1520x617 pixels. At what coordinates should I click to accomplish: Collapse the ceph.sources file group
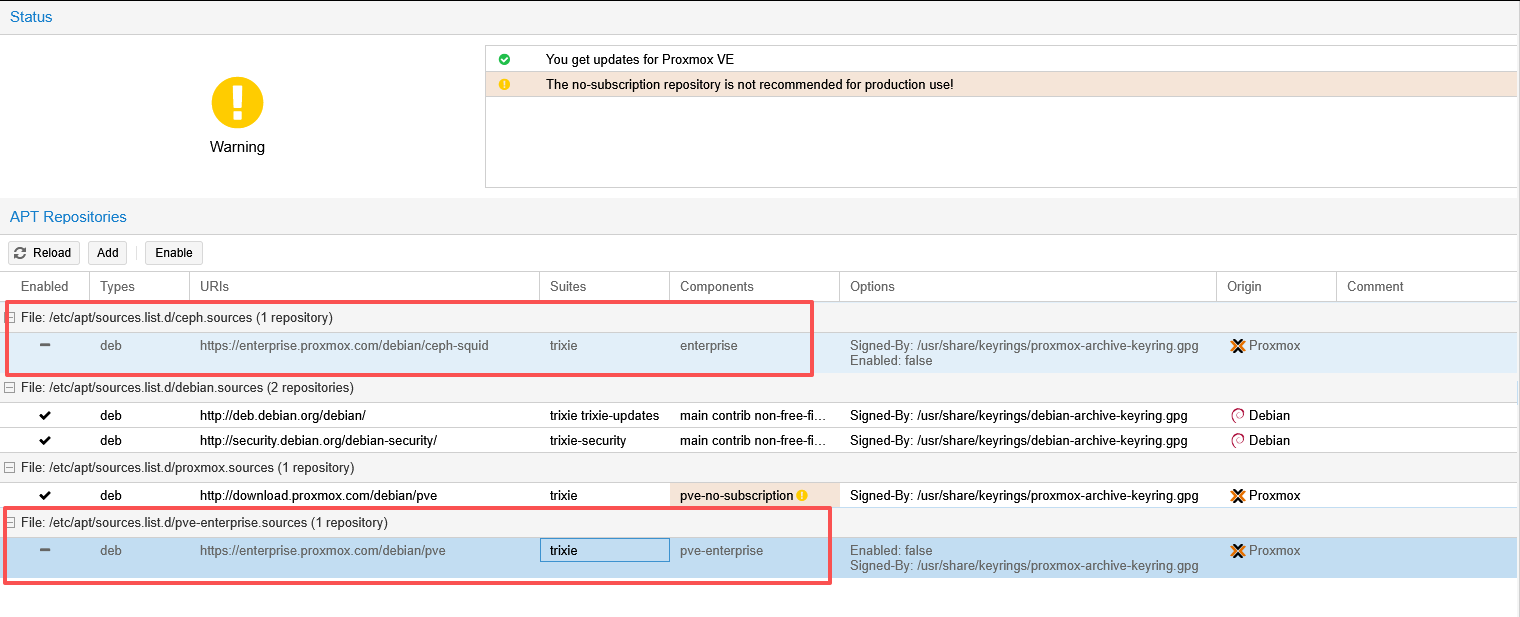(x=10, y=318)
